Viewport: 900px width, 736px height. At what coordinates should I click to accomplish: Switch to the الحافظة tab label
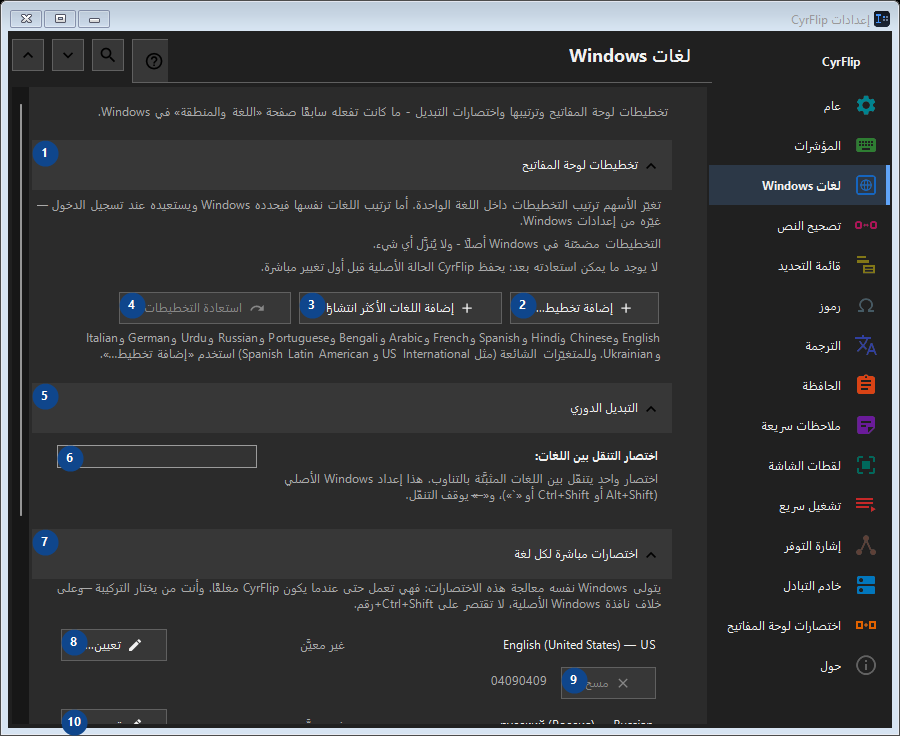[x=821, y=385]
